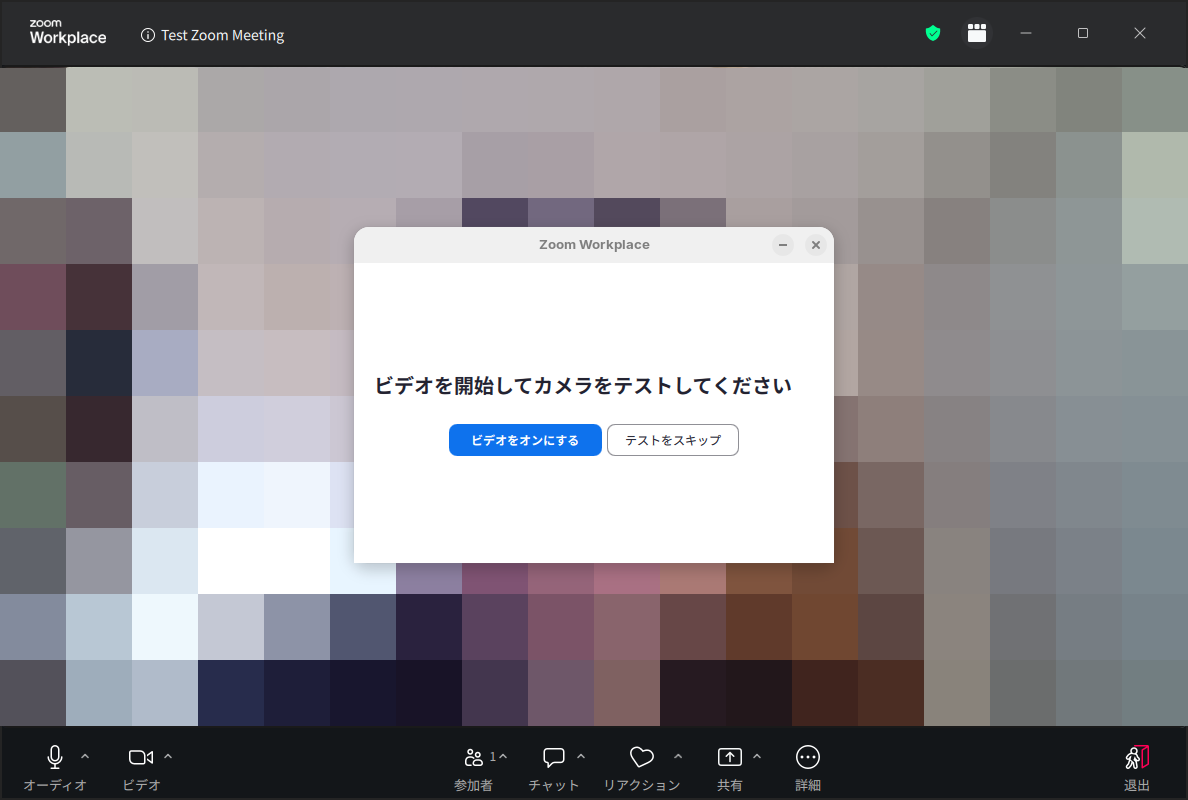Open the reactions heart icon
This screenshot has width=1188, height=800.
coord(641,757)
